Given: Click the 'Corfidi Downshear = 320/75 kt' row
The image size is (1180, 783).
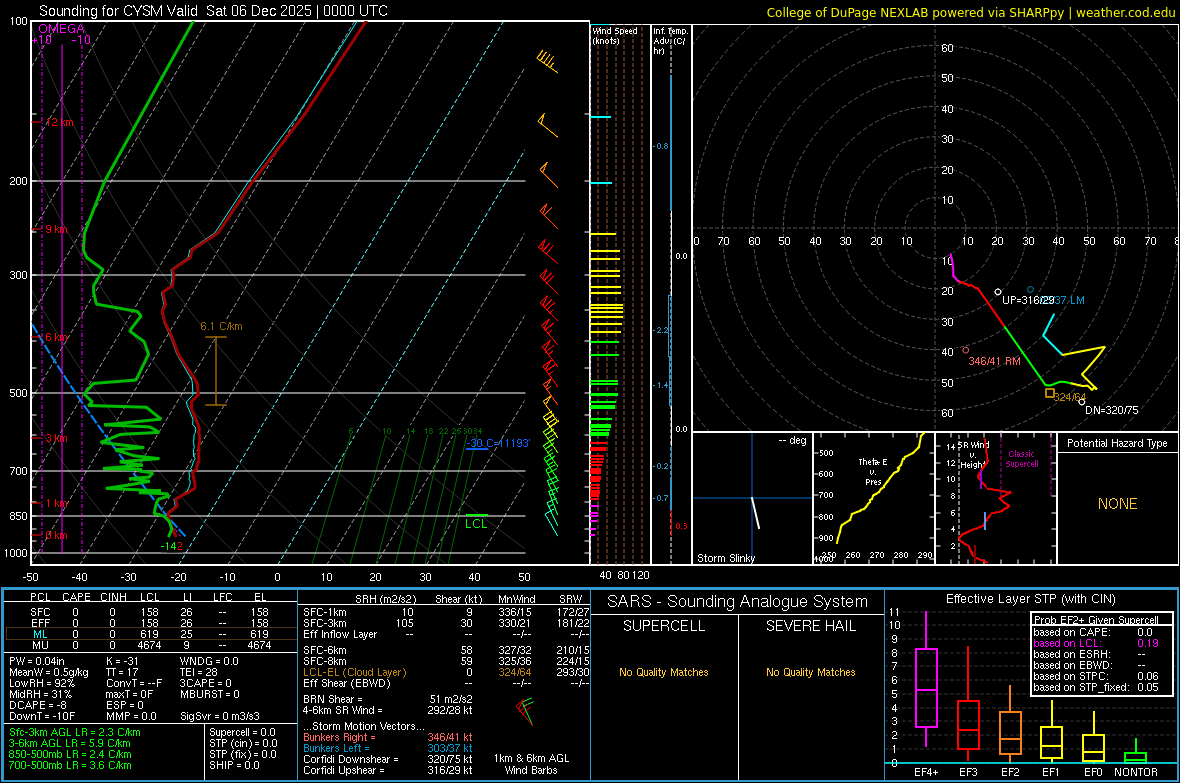Looking at the screenshot, I should pyautogui.click(x=388, y=759).
